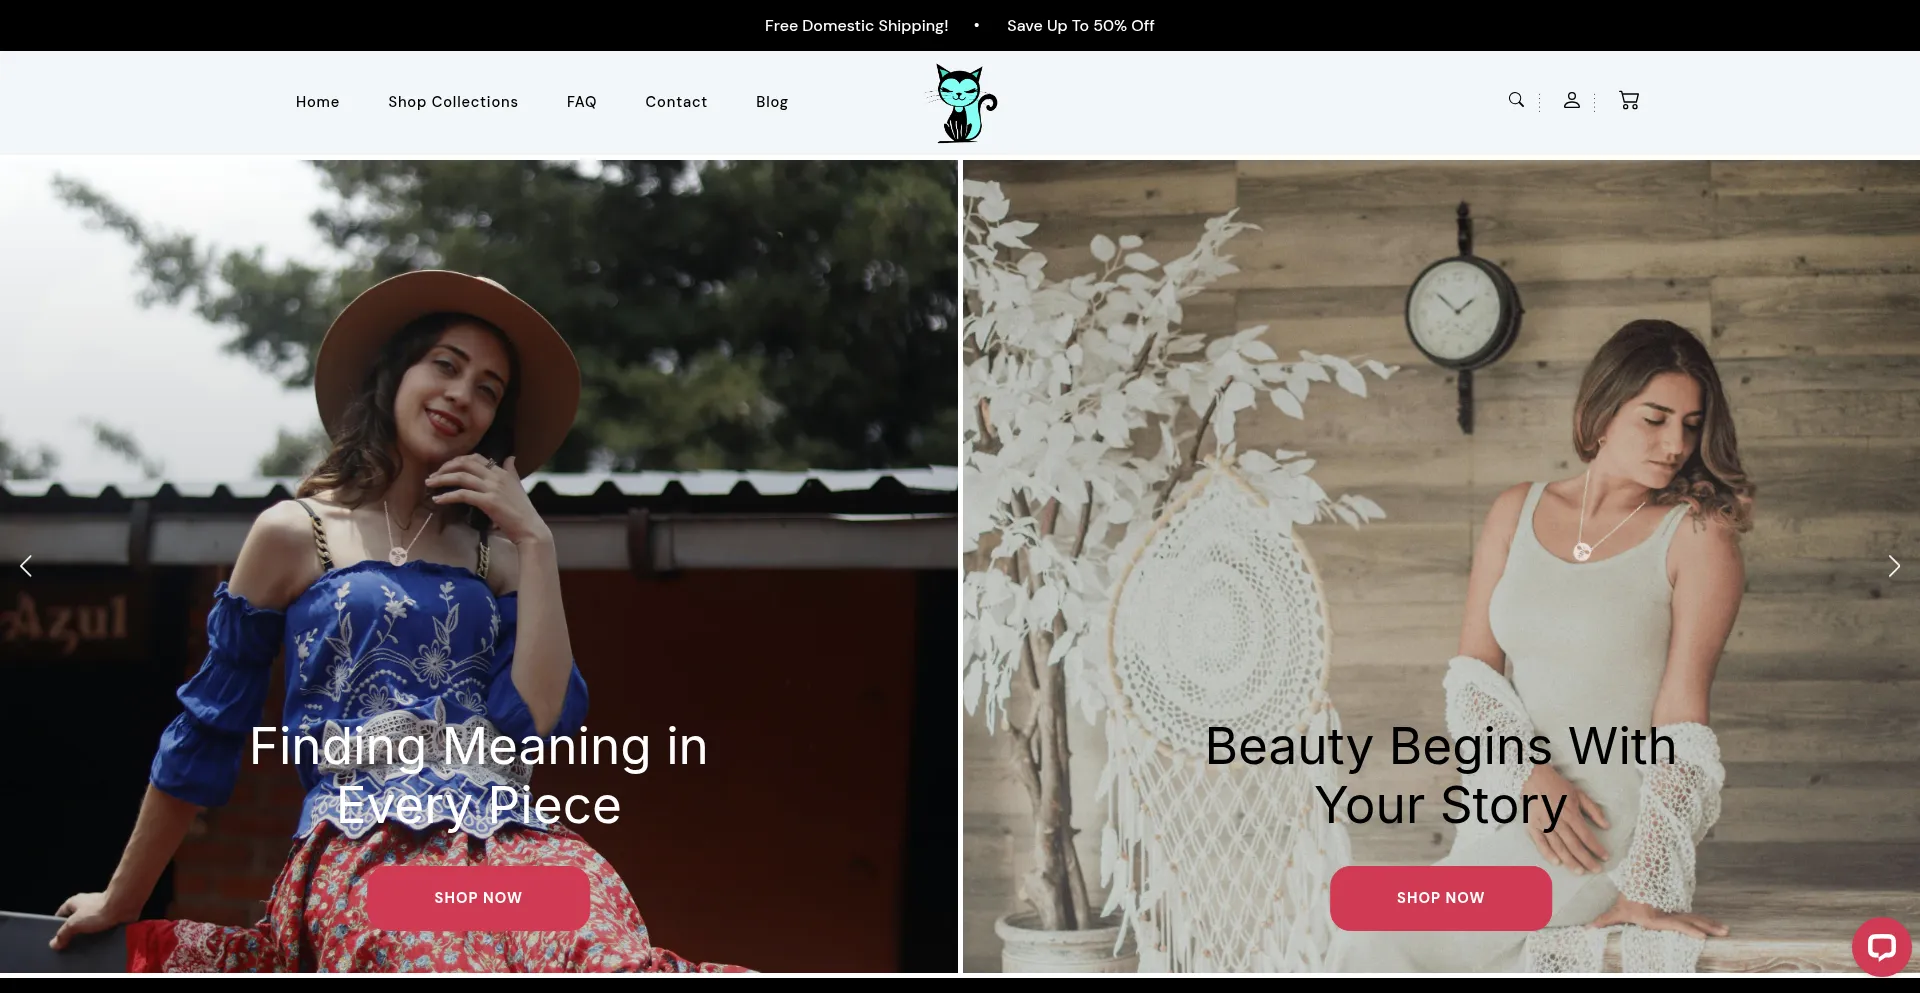Click the Finding Meaning in Every Piece heading
Image resolution: width=1920 pixels, height=993 pixels.
478,775
